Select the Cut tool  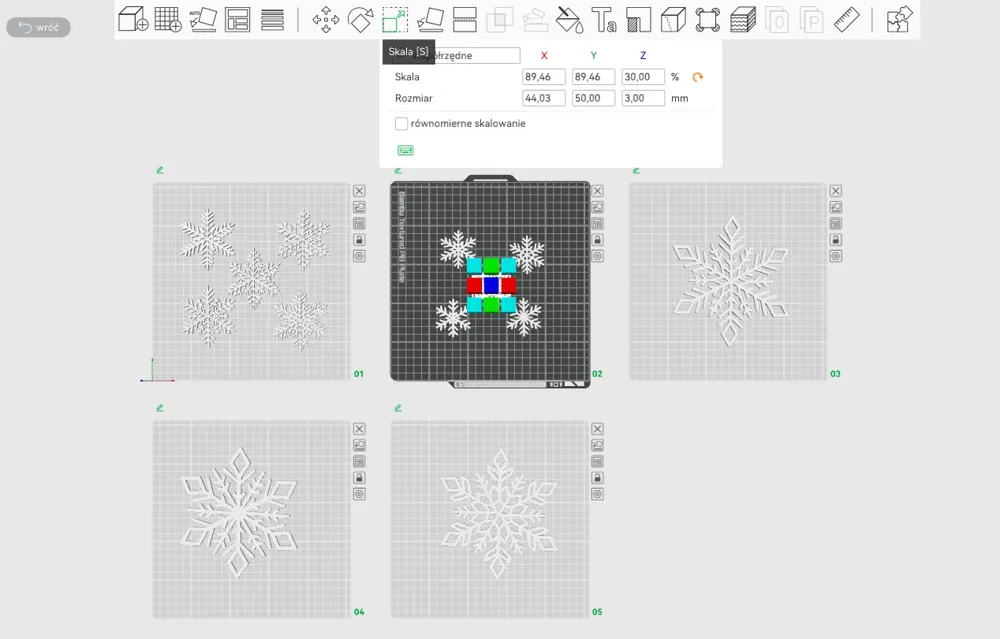pyautogui.click(x=465, y=19)
